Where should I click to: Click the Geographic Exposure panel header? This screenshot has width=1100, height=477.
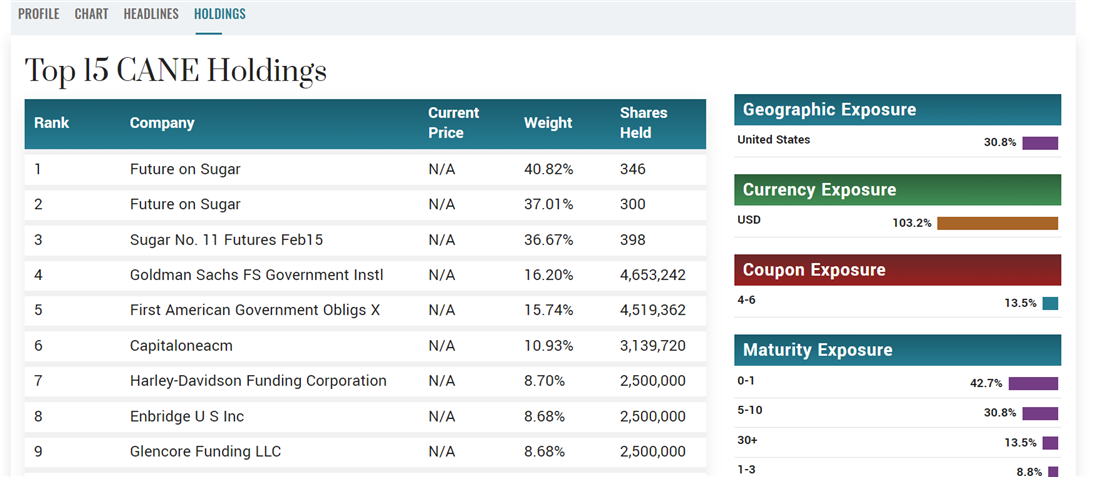tap(897, 110)
